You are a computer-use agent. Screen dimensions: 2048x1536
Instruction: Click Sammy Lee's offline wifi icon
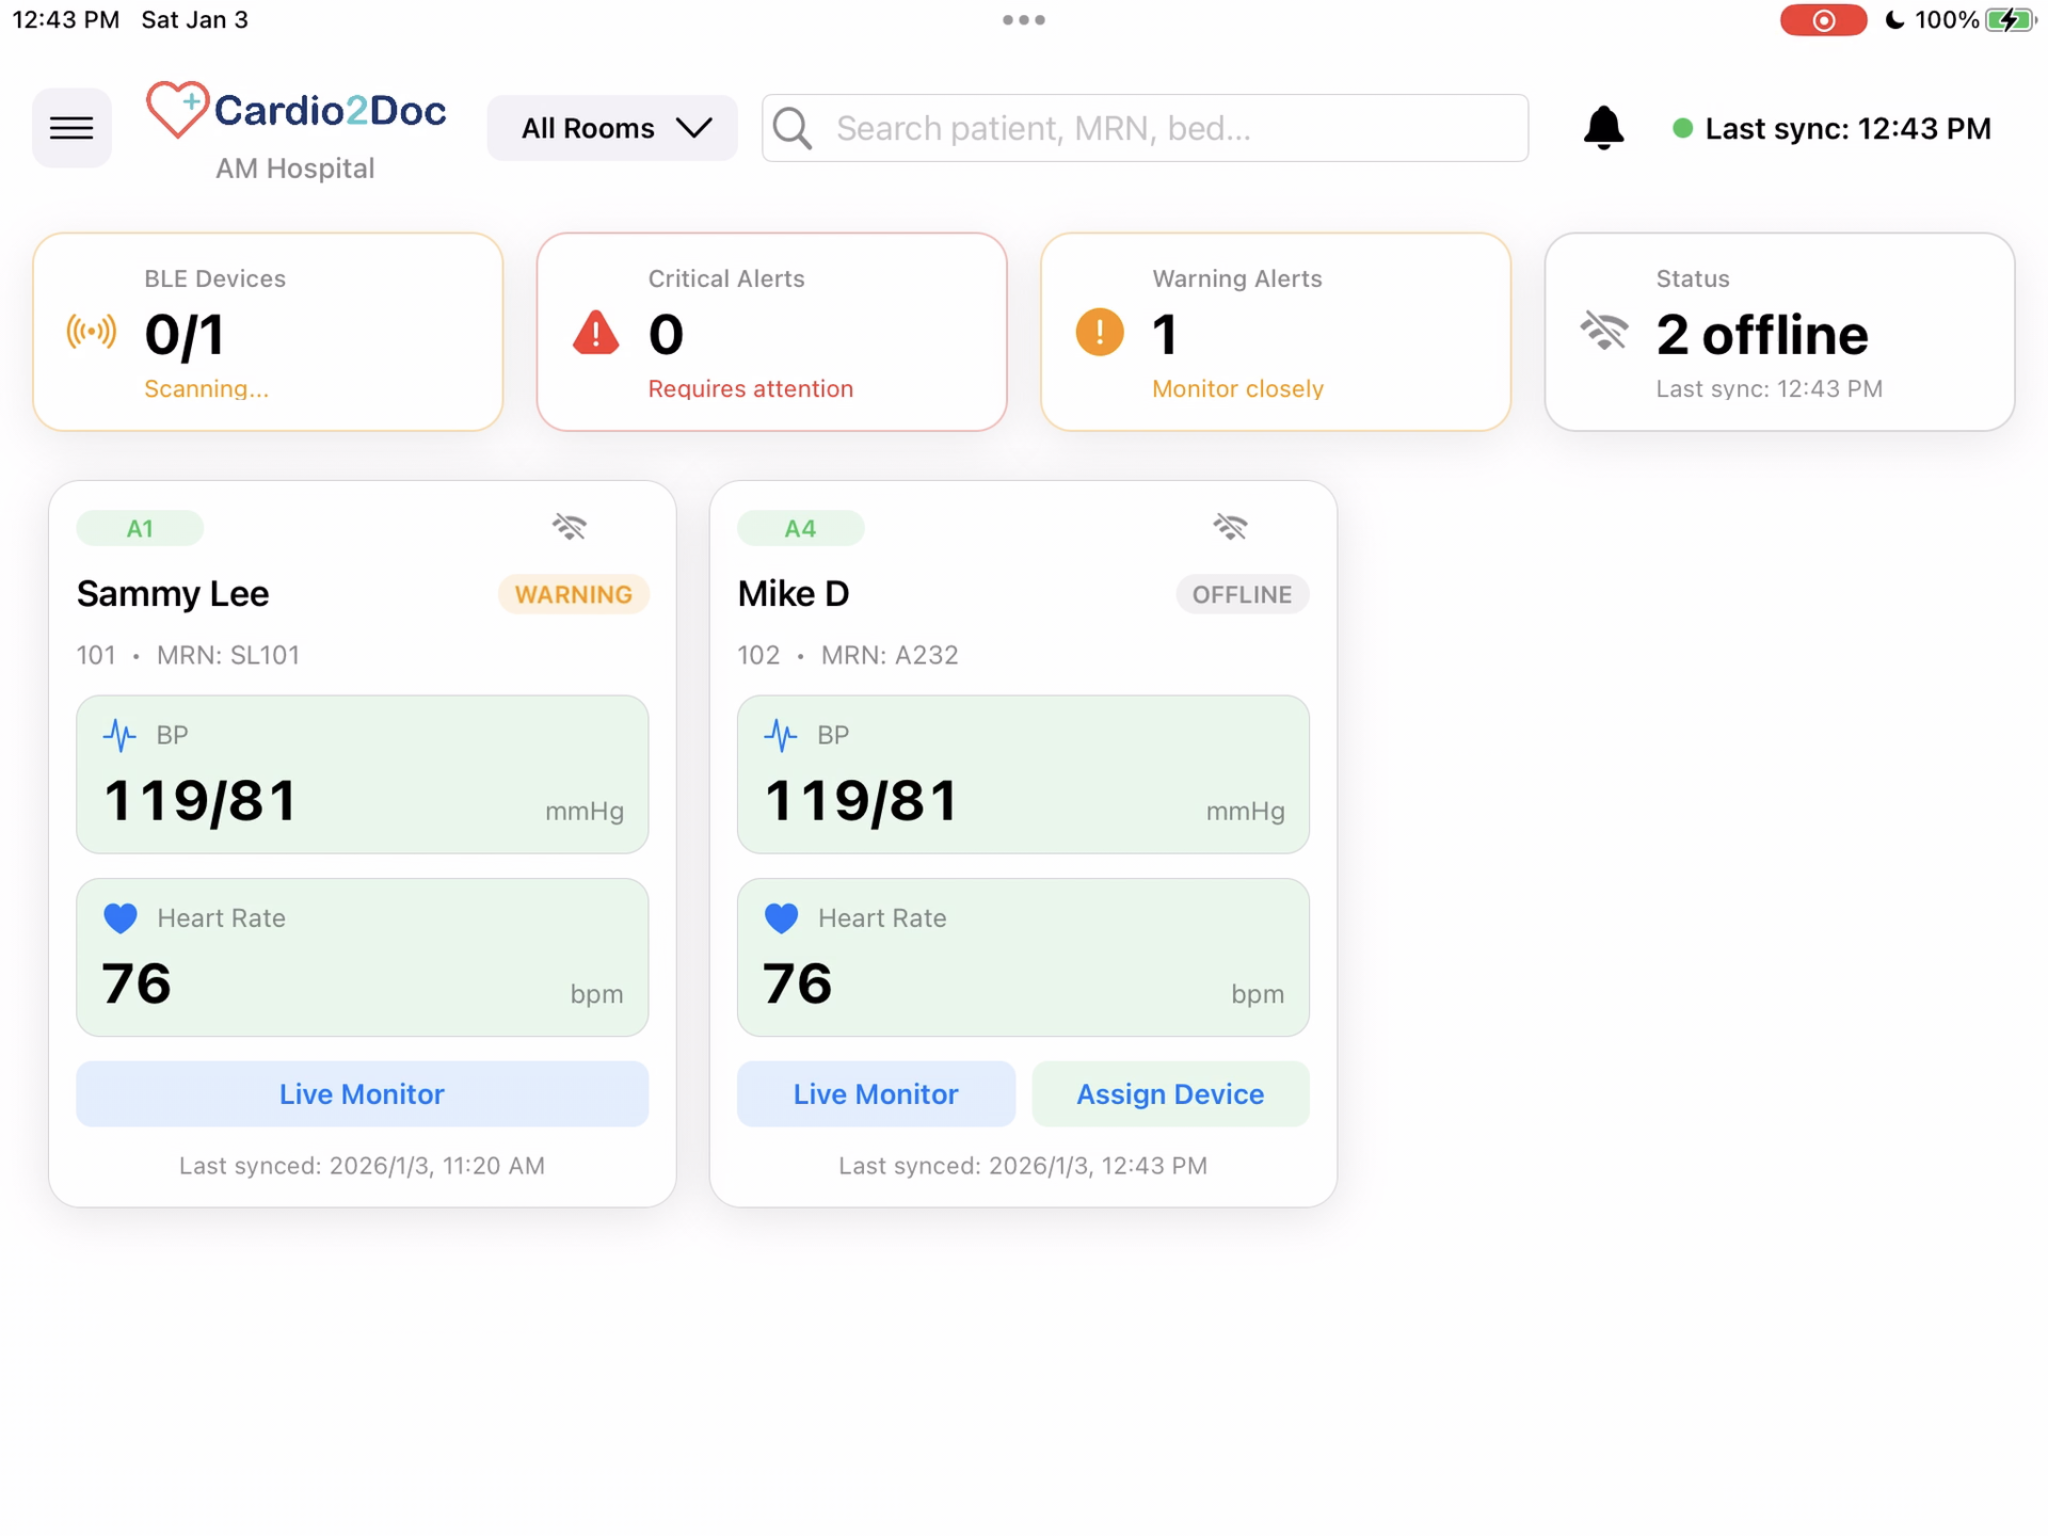tap(569, 527)
